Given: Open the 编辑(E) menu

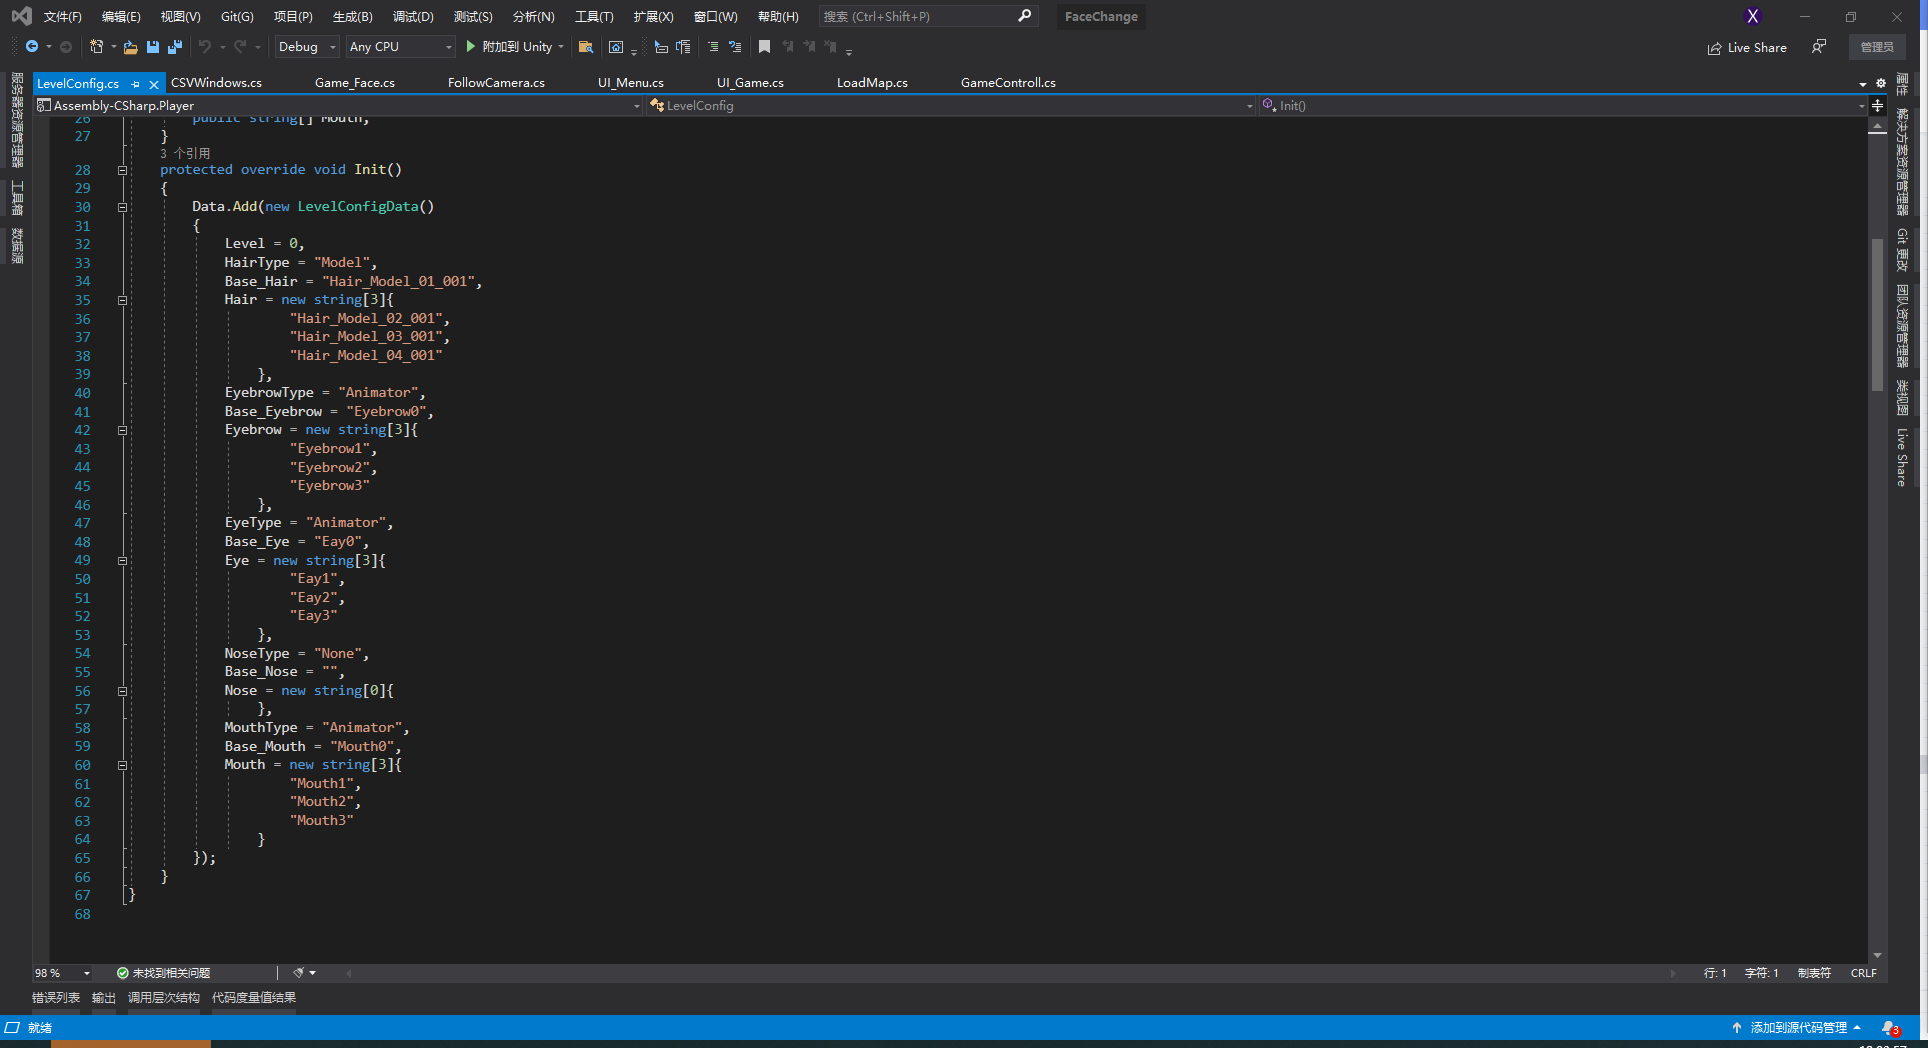Looking at the screenshot, I should point(121,16).
